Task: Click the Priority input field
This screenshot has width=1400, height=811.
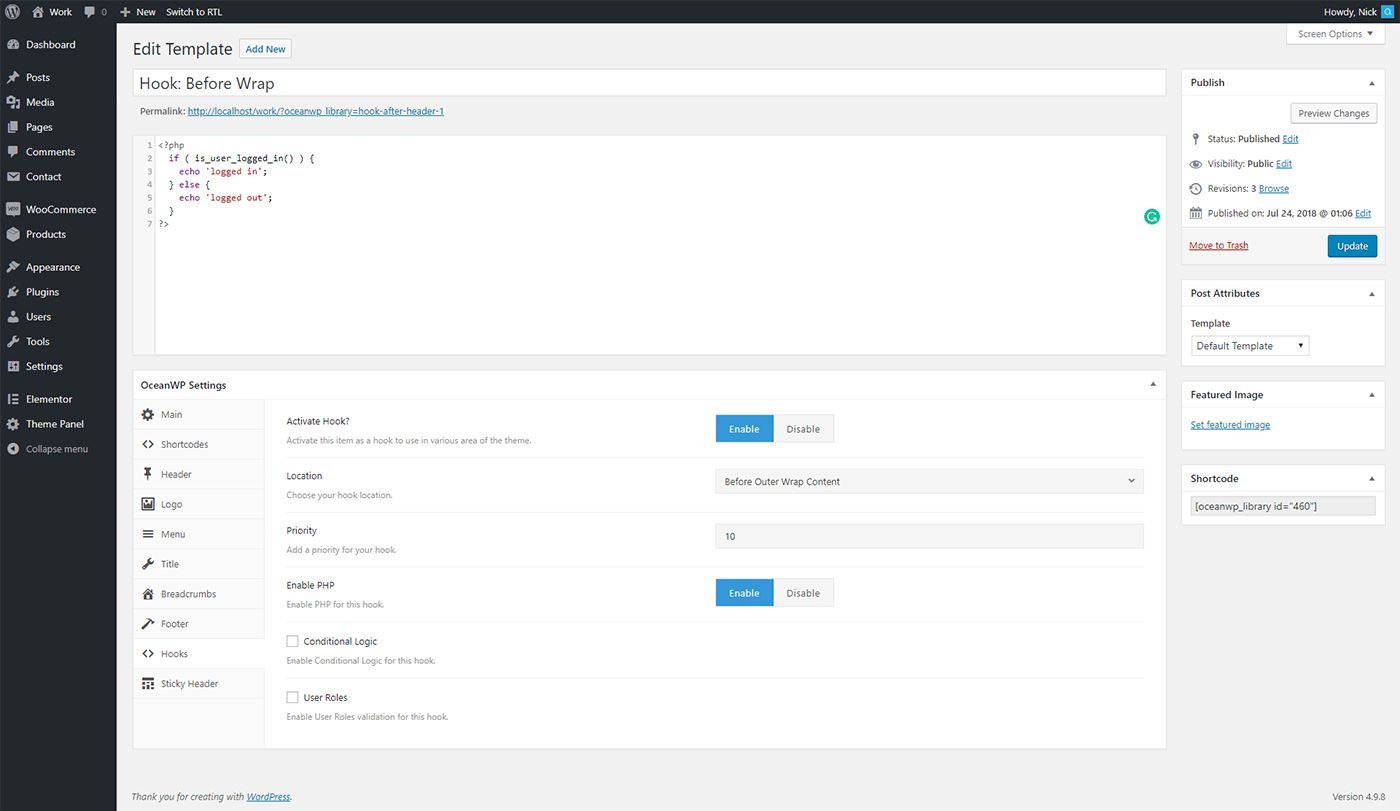Action: 929,536
